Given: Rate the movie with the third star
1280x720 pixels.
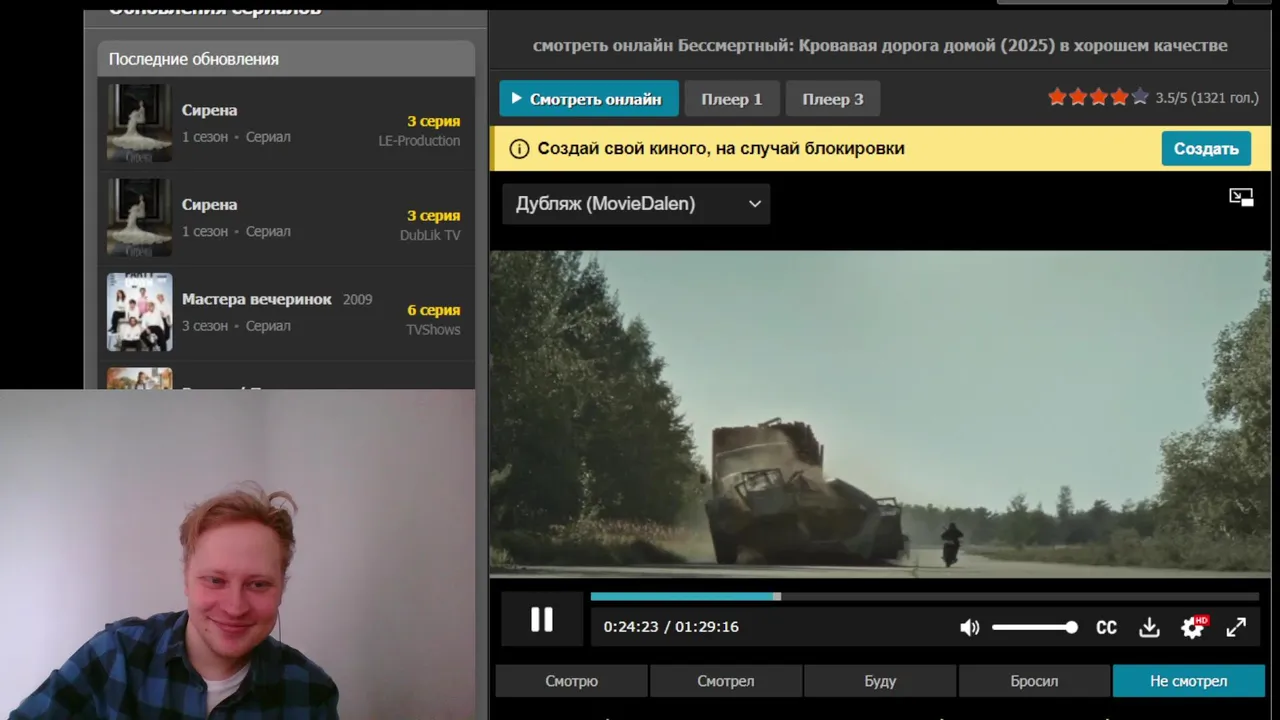Looking at the screenshot, I should (1099, 97).
